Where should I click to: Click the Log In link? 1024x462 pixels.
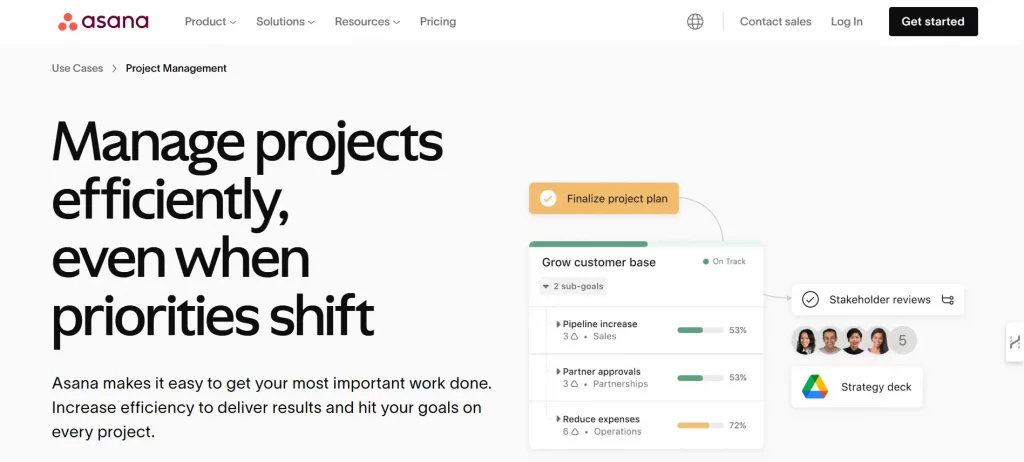tap(846, 22)
